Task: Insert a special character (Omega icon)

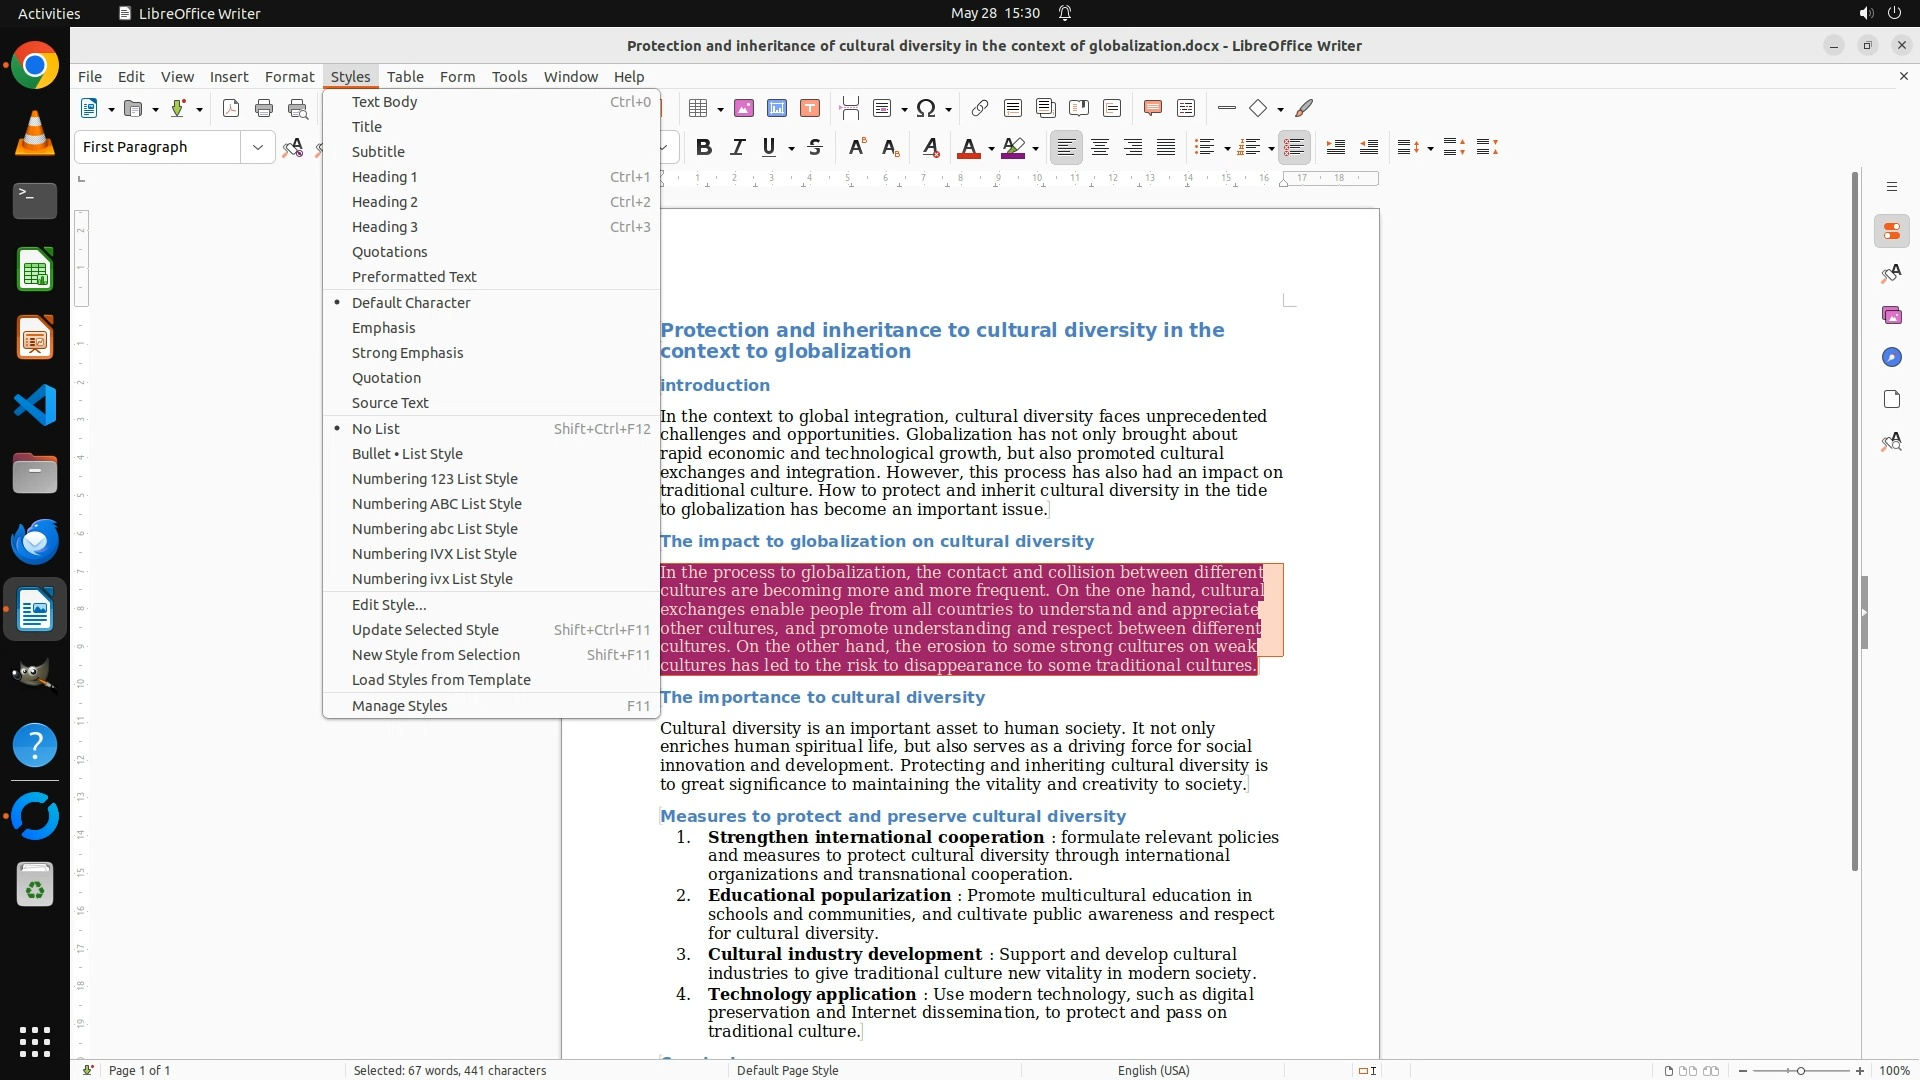Action: (926, 108)
